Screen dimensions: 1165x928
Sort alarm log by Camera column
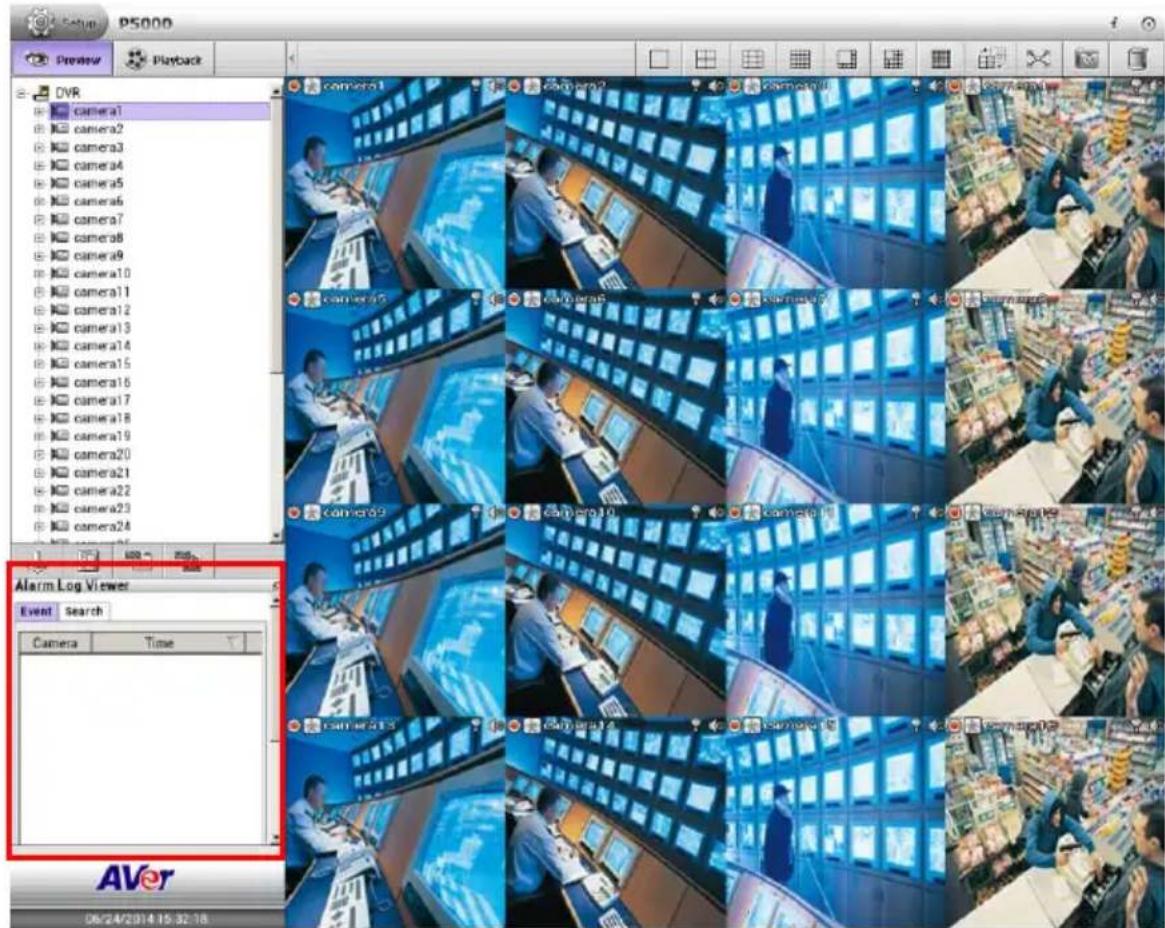54,643
